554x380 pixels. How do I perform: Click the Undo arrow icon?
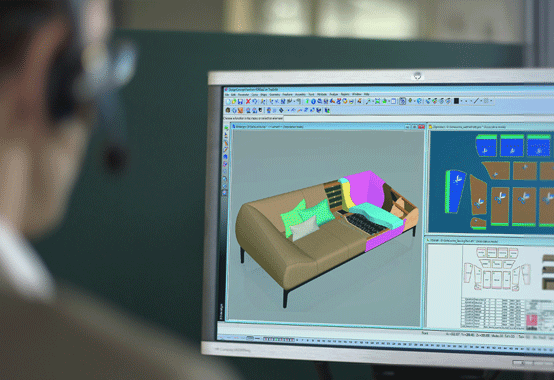coord(255,102)
